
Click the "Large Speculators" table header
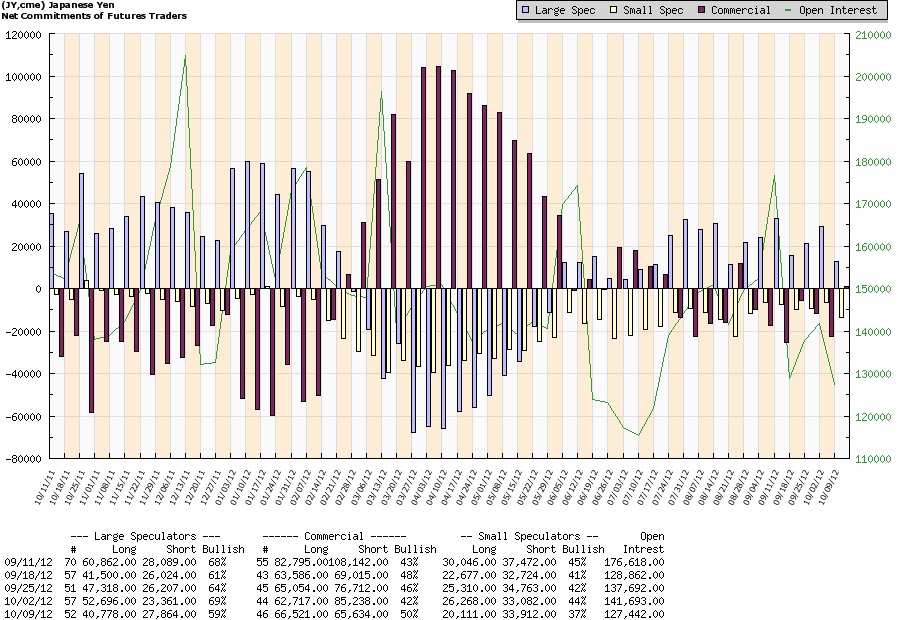145,536
